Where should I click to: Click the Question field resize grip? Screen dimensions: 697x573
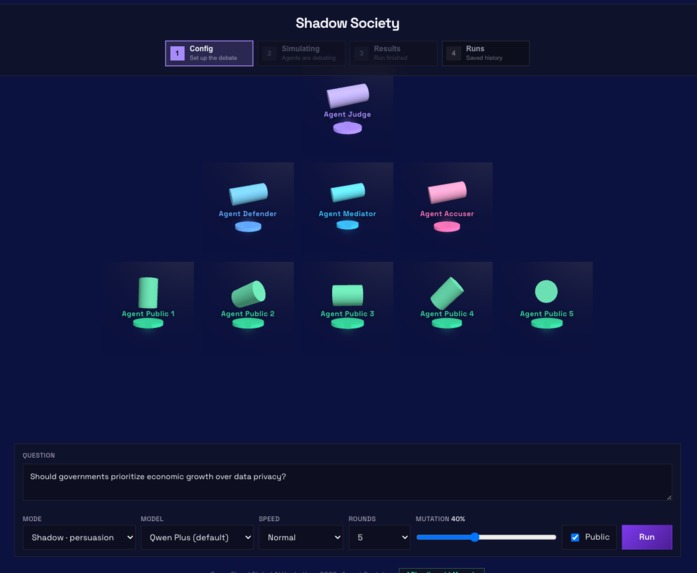point(669,497)
